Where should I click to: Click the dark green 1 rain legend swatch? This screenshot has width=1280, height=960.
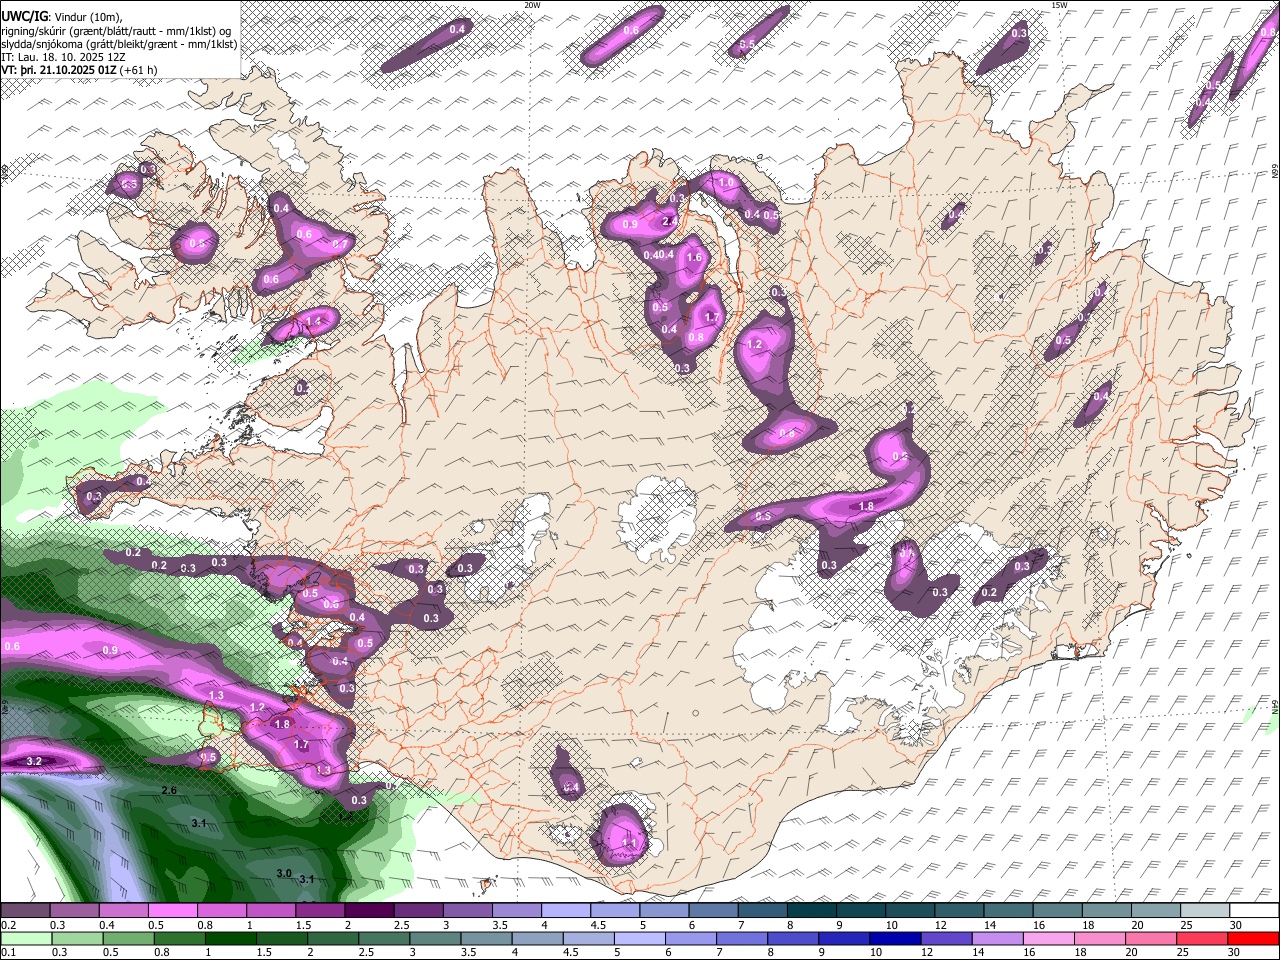coord(232,938)
